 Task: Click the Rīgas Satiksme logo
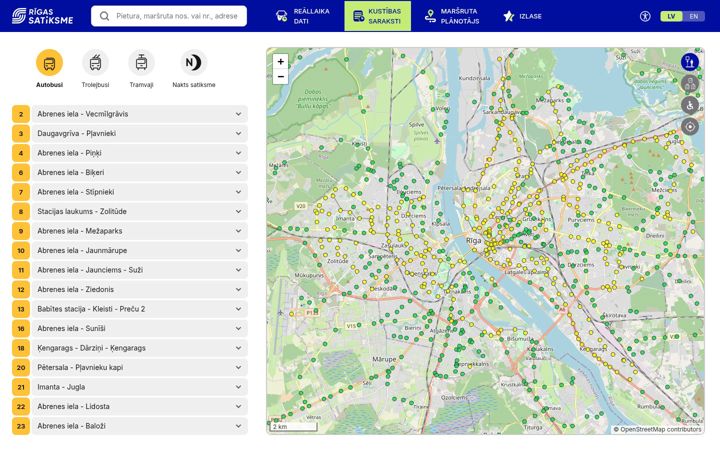coord(42,16)
